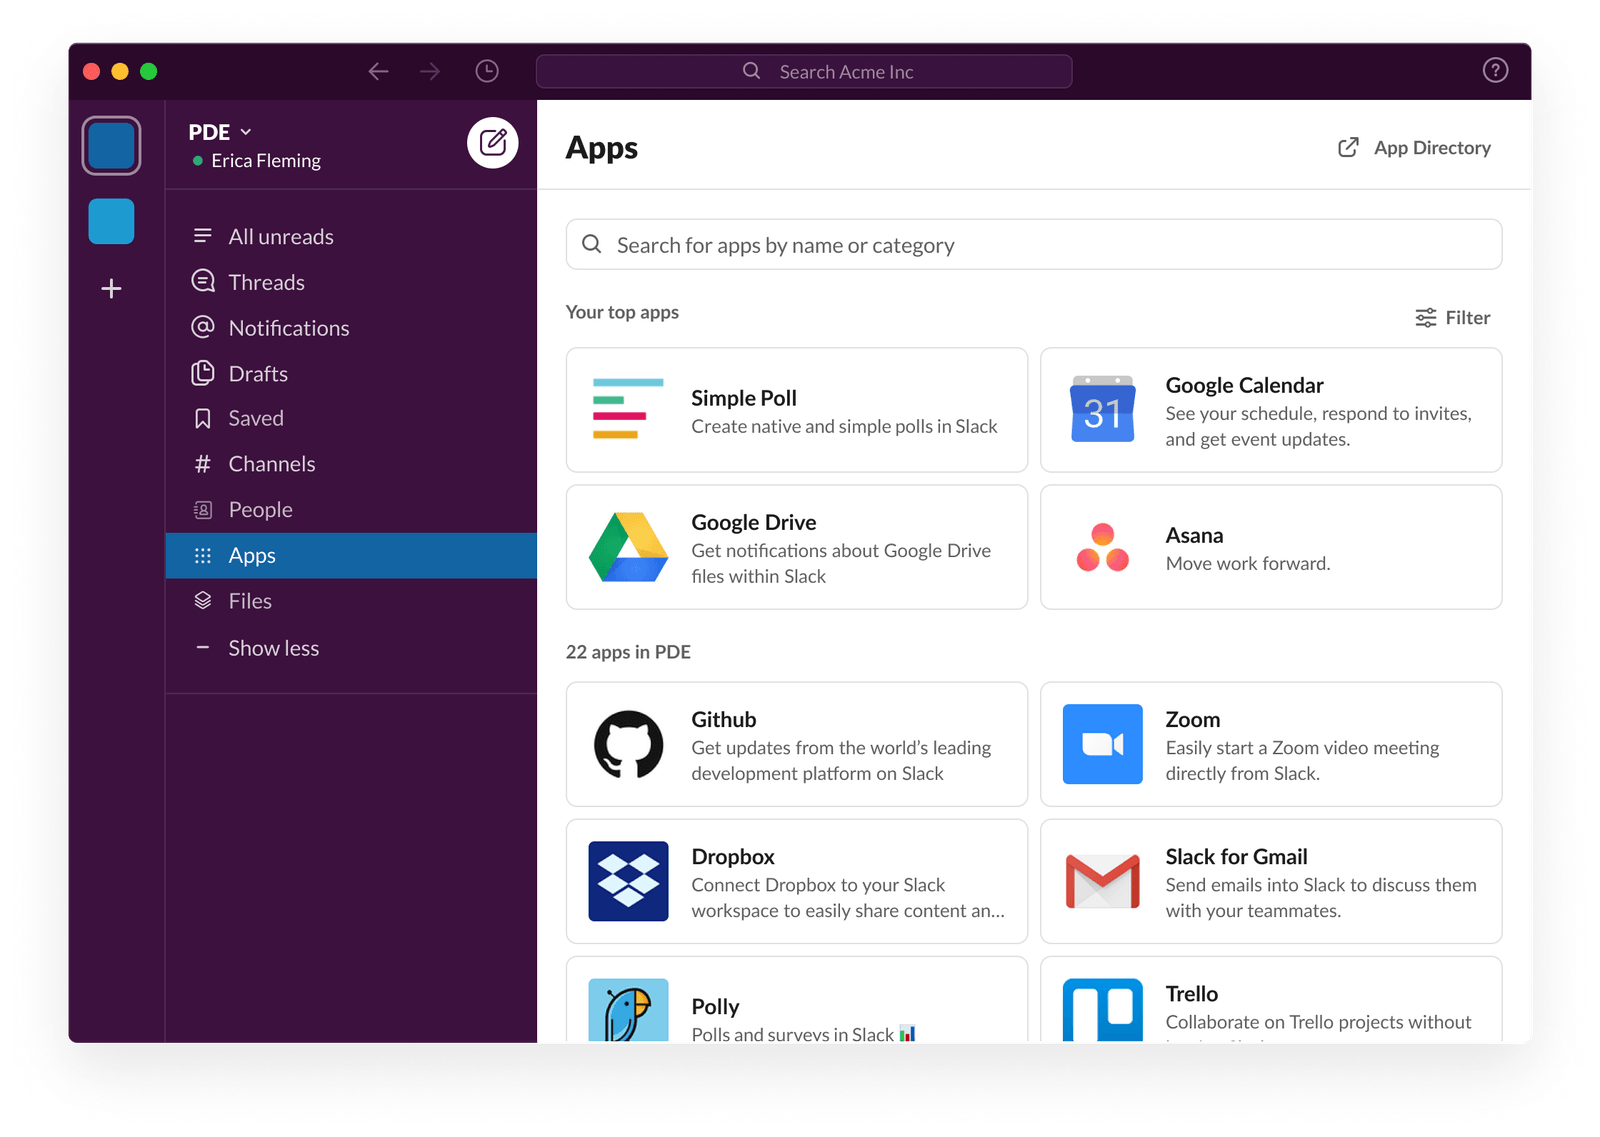Open the history clock icon in the toolbar

pyautogui.click(x=487, y=71)
